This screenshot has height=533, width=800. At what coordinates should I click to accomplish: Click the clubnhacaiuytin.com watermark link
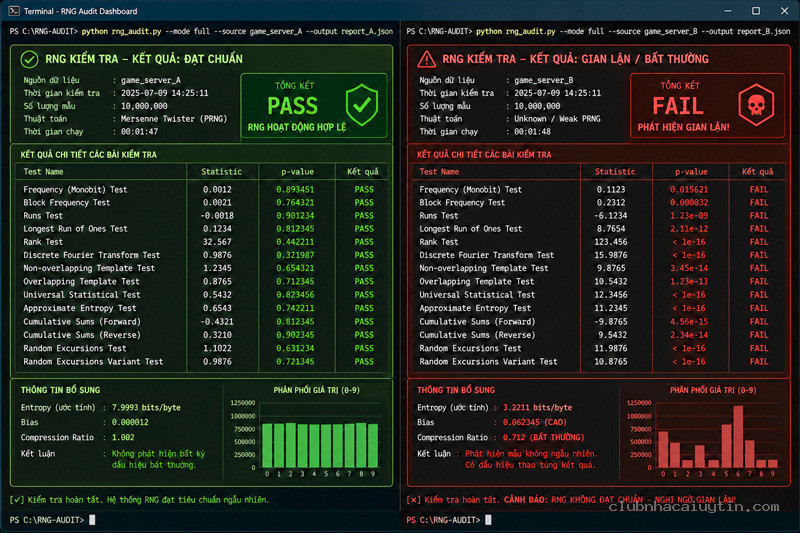tap(694, 506)
